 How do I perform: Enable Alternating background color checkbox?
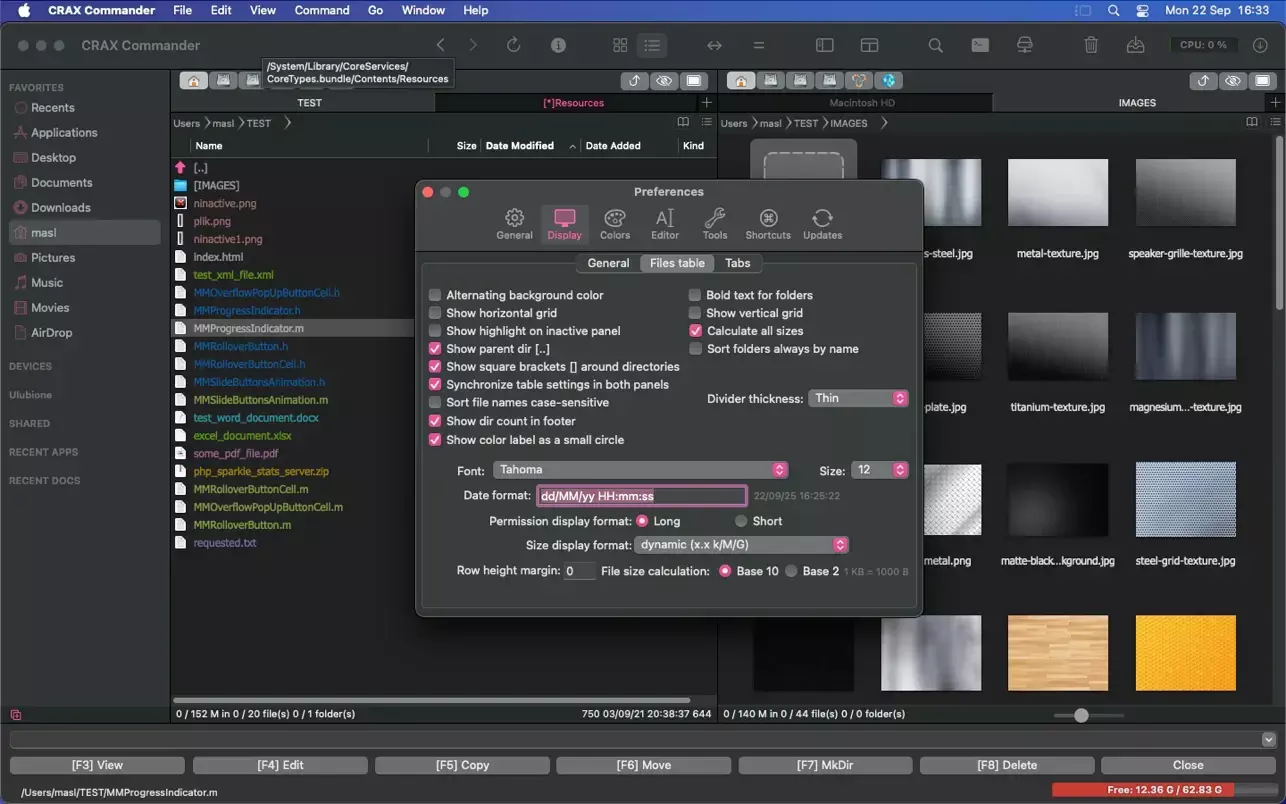(435, 295)
